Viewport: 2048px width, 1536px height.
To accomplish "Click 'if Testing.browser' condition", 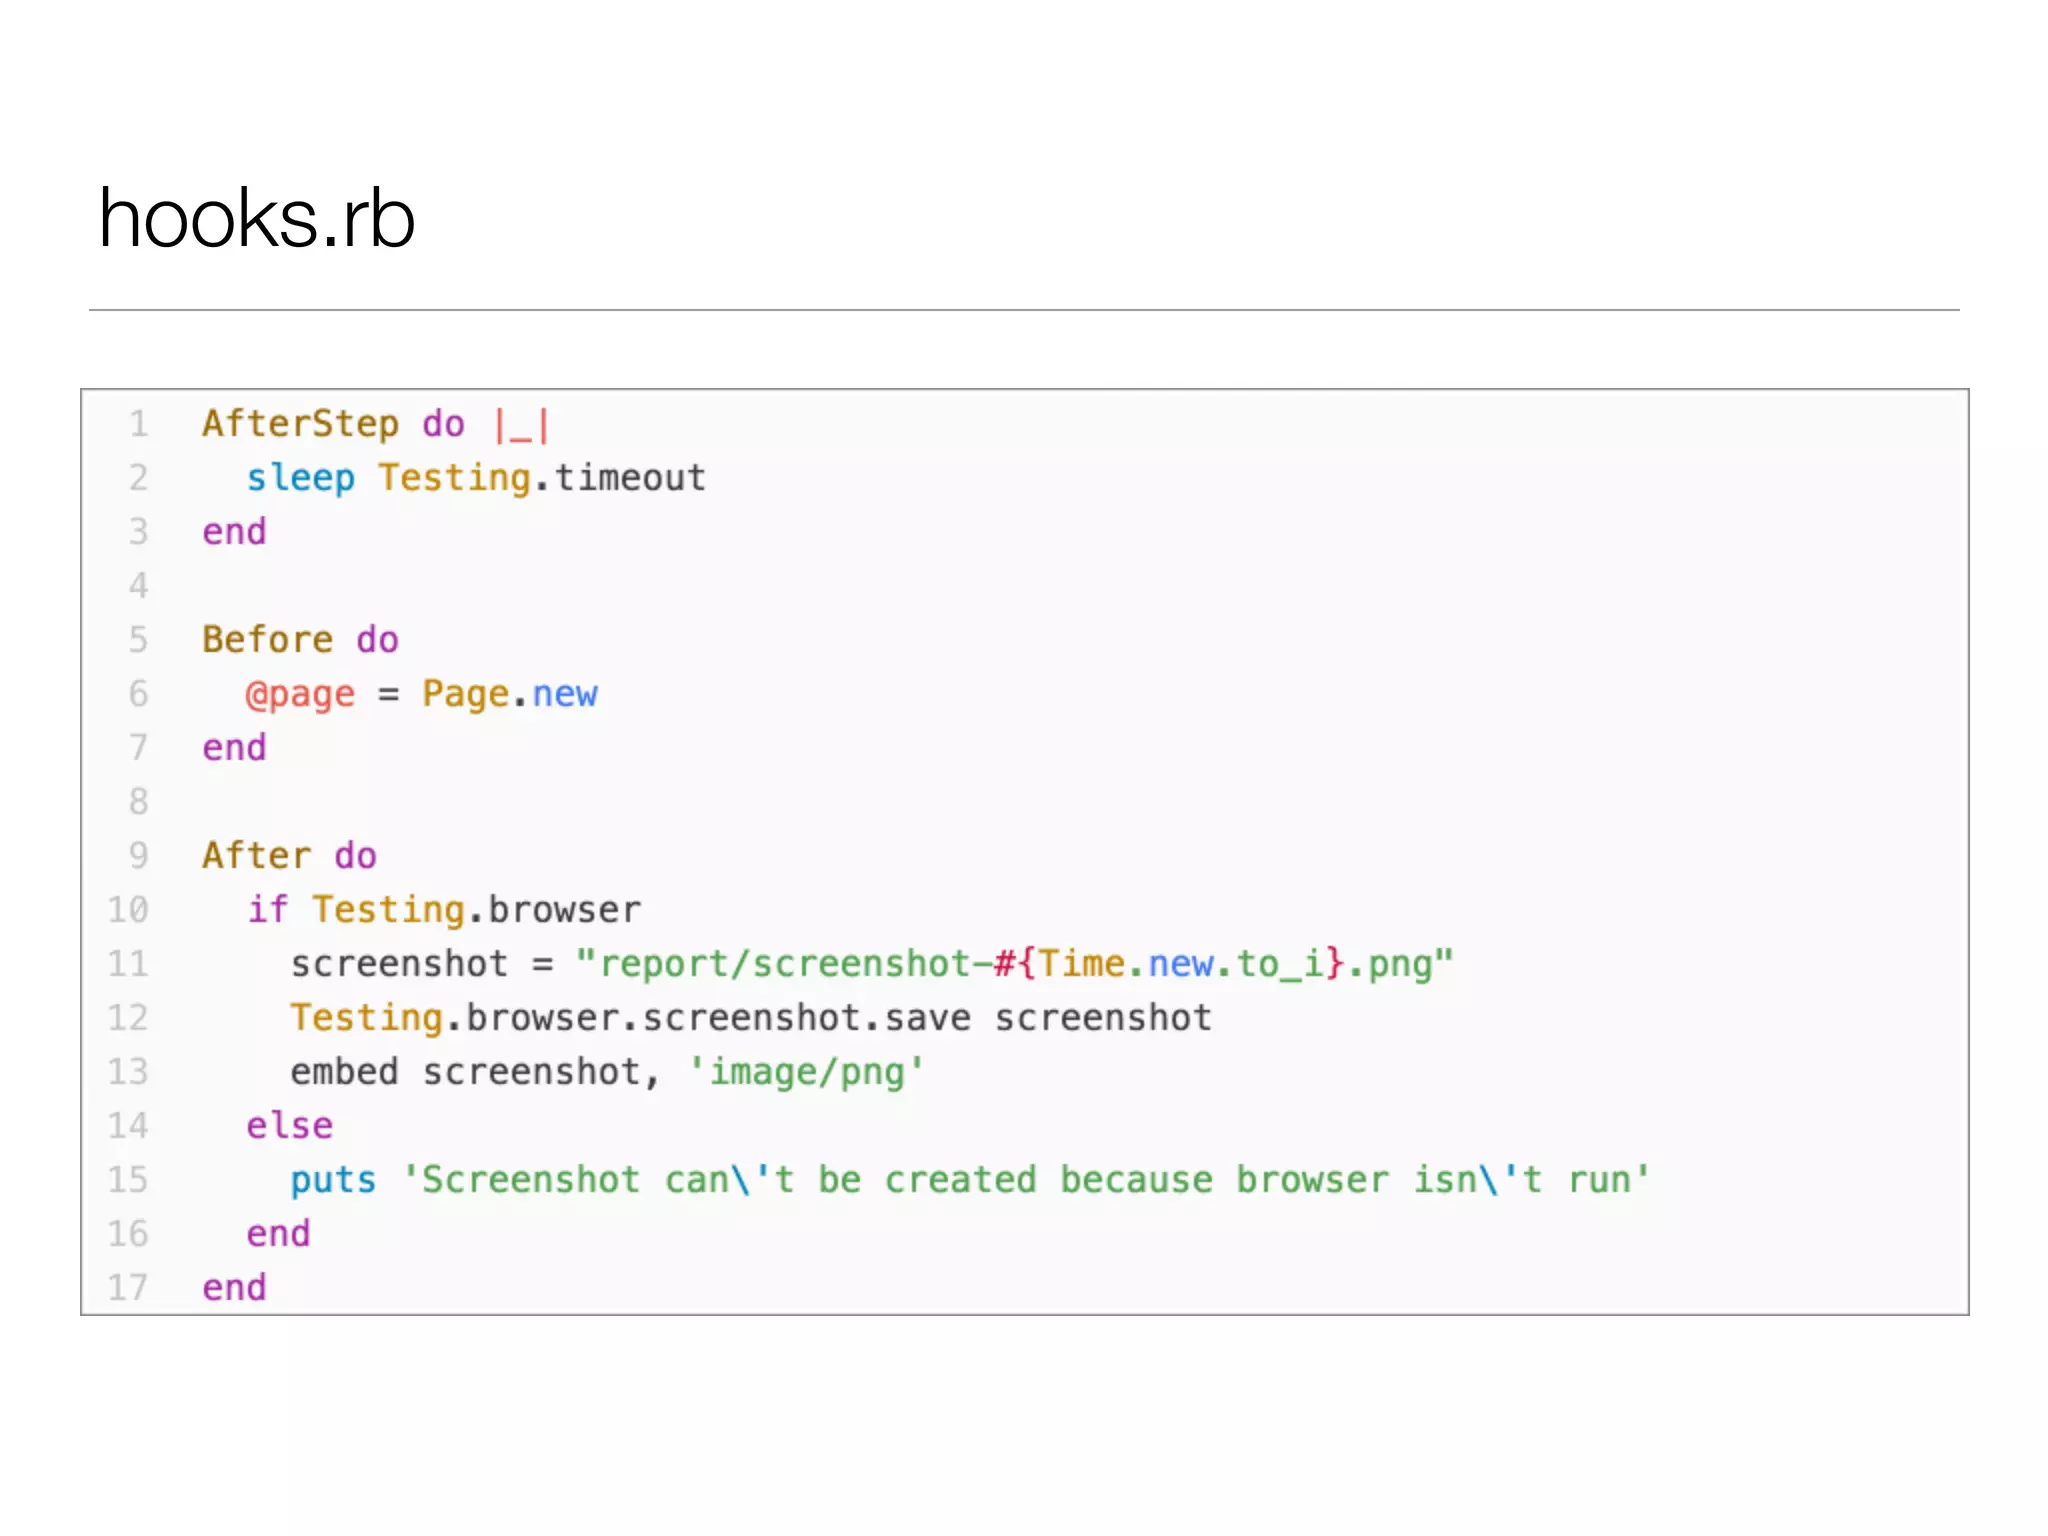I will click(443, 910).
